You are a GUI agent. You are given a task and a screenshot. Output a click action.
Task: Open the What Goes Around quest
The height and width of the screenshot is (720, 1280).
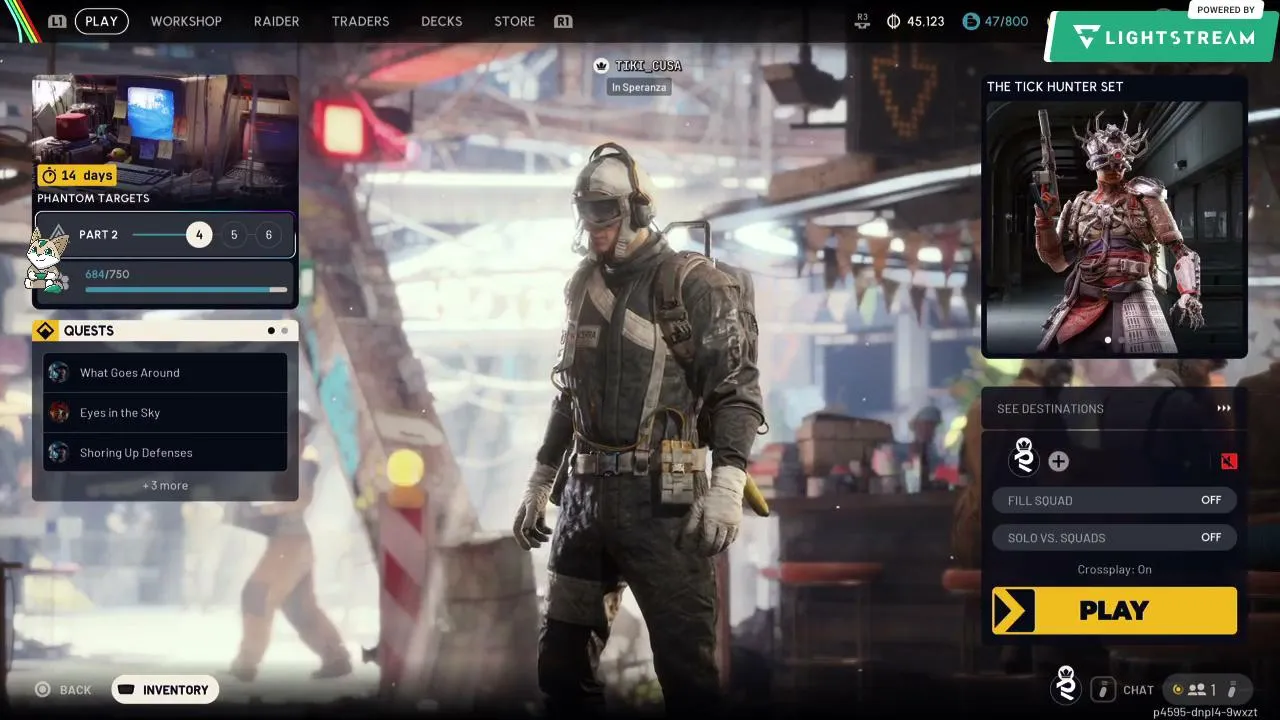click(x=165, y=372)
